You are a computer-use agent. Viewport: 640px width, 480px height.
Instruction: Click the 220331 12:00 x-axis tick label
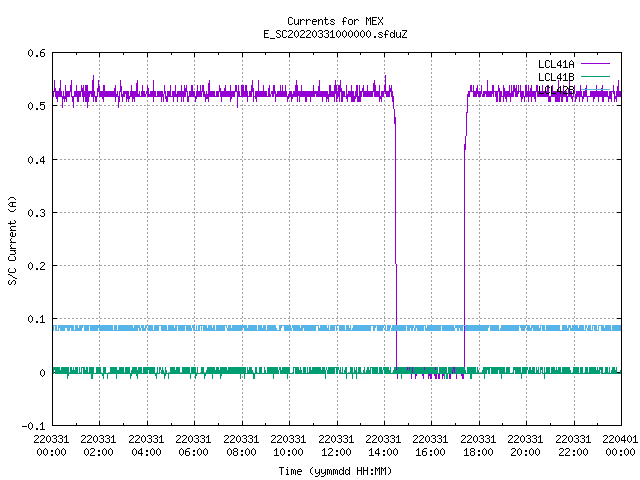pyautogui.click(x=336, y=446)
